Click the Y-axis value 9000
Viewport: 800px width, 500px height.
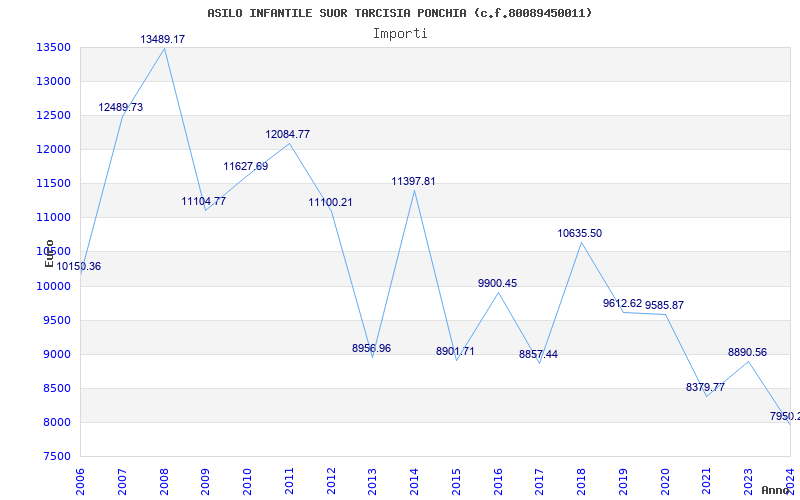tap(56, 355)
